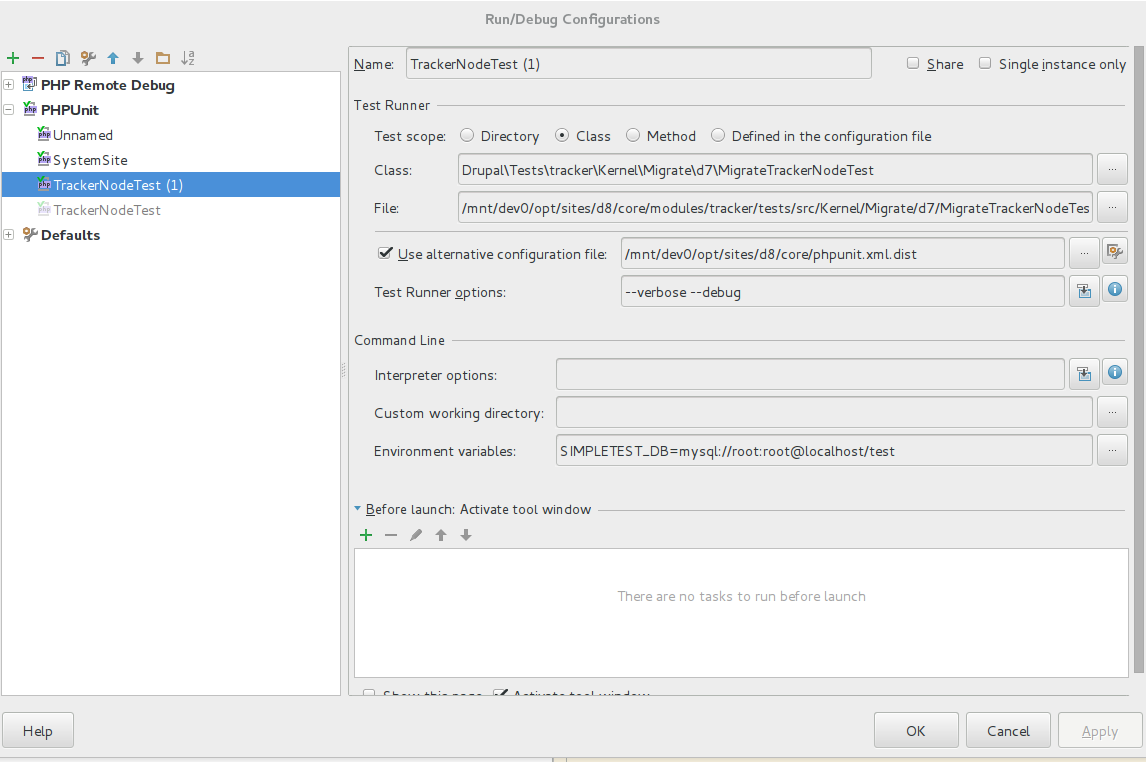Click the right panel vertical scrollbar
1146x762 pixels.
point(1139,358)
